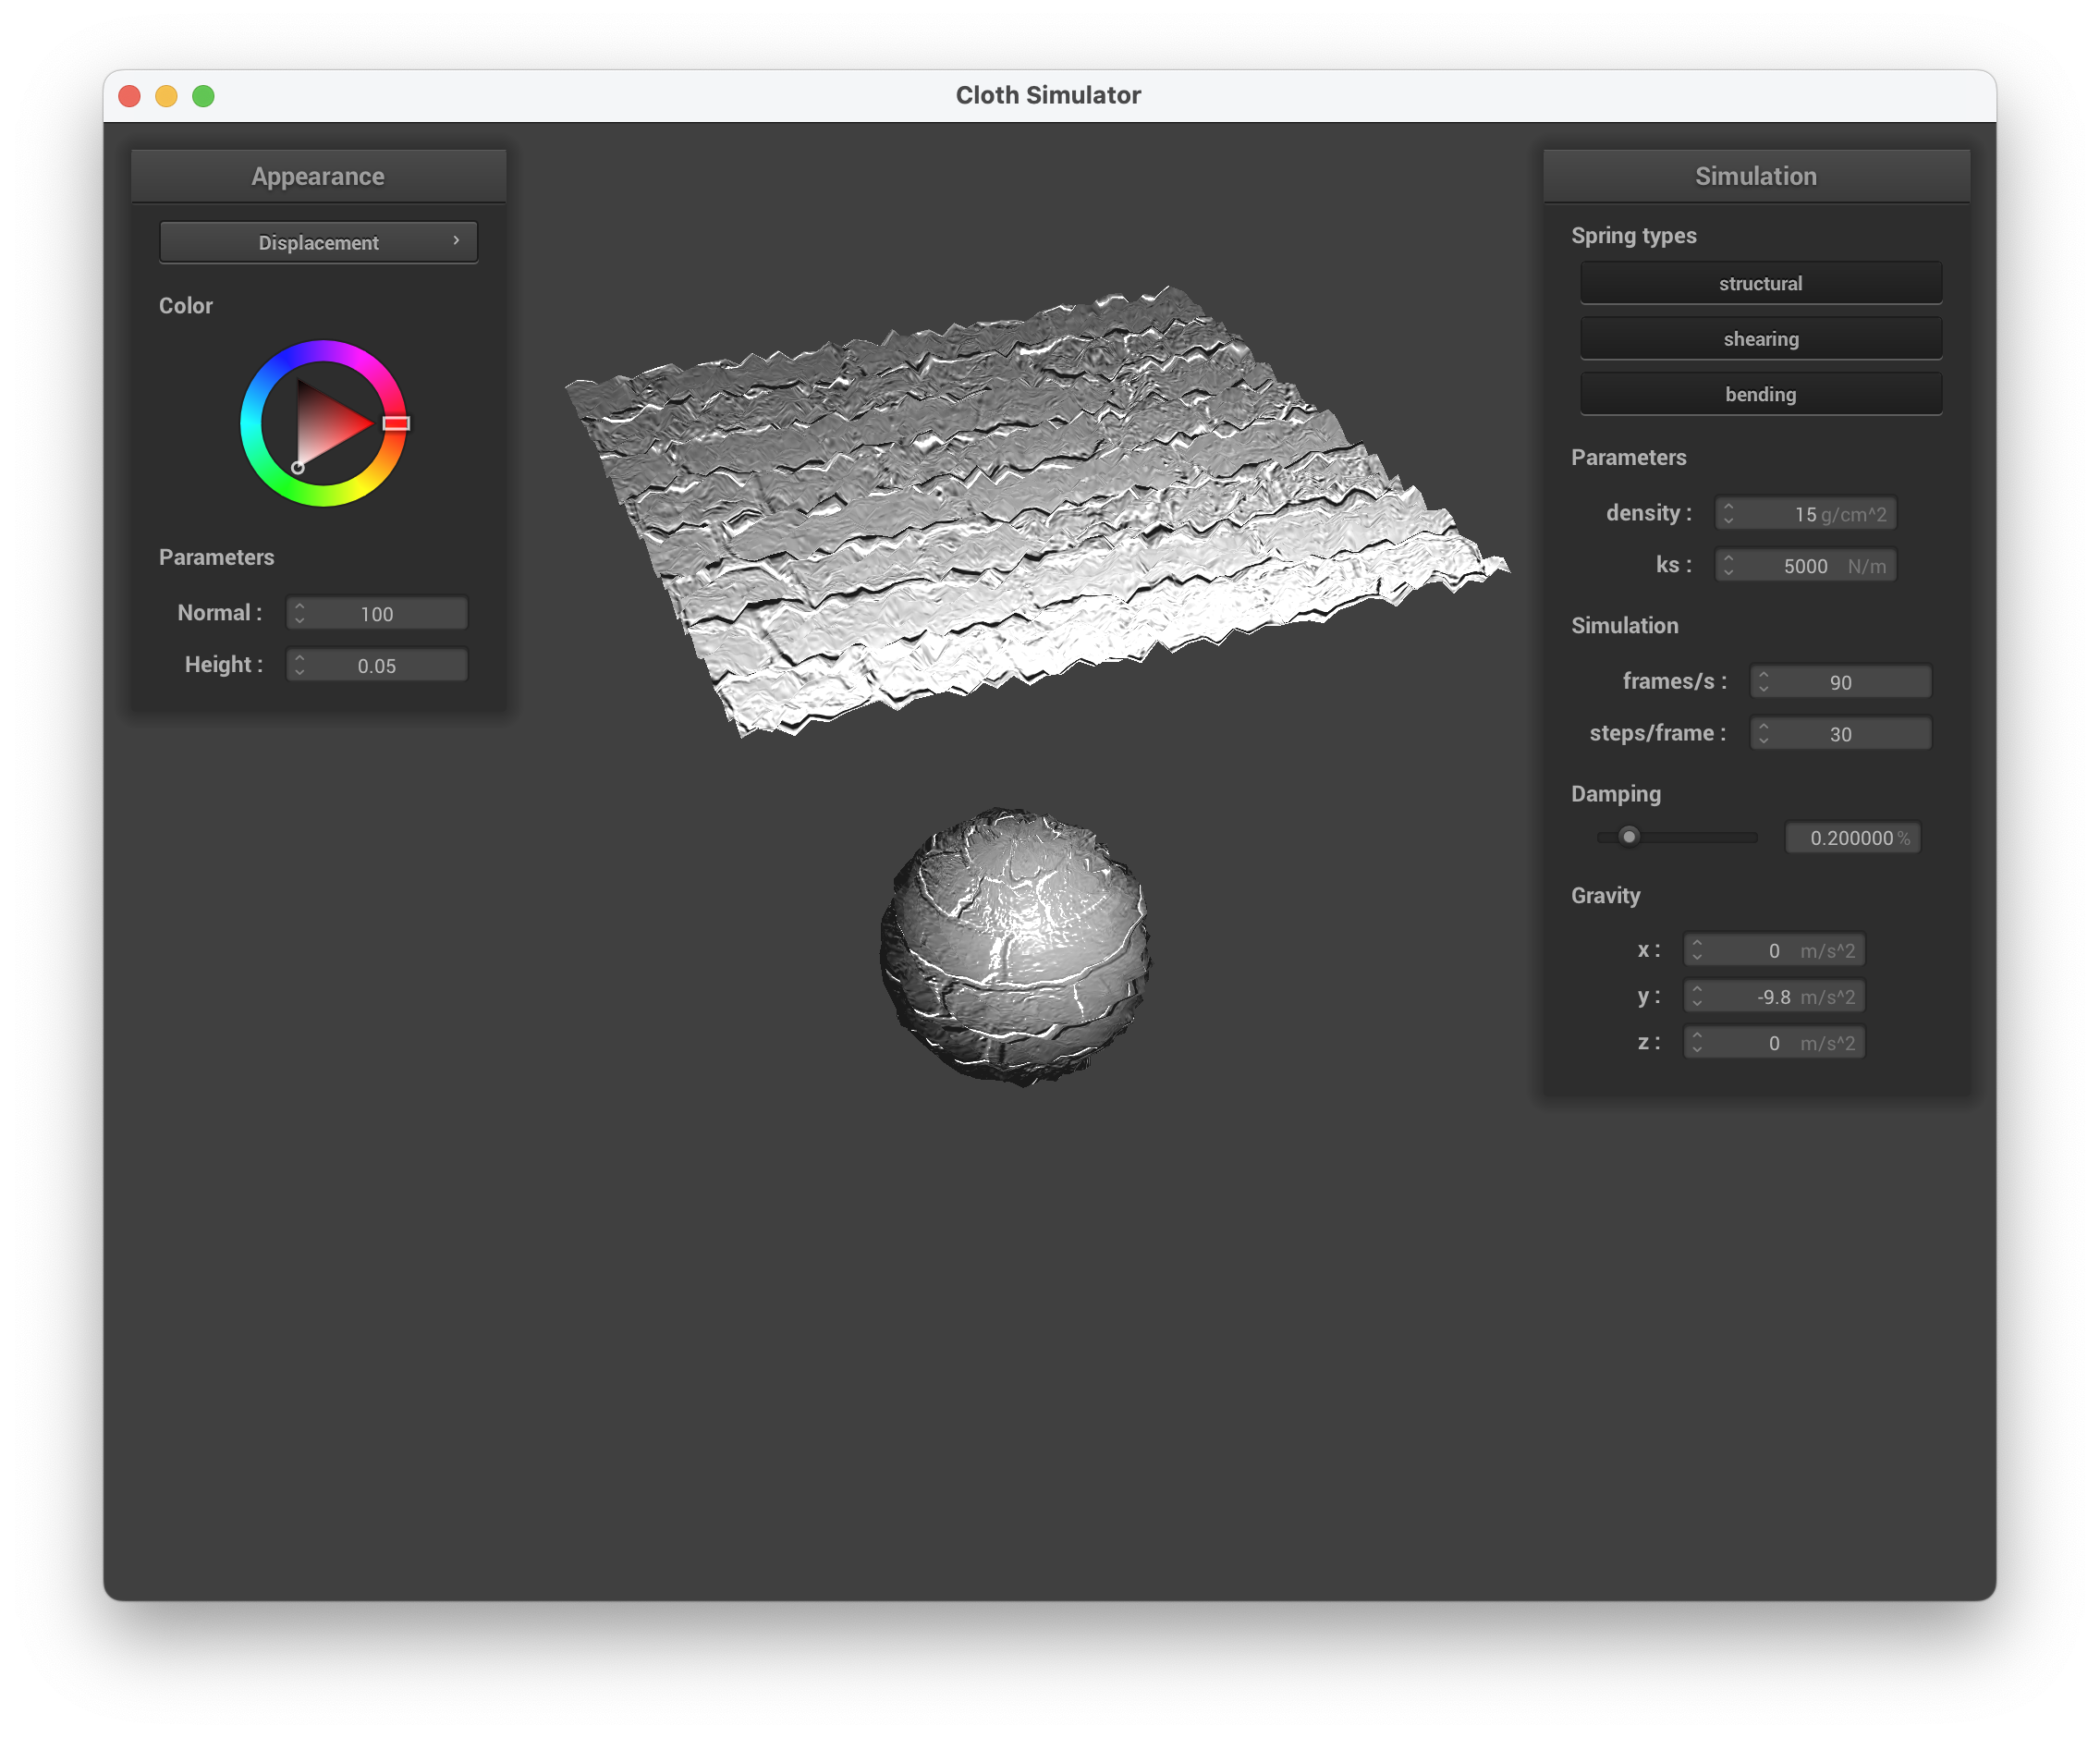
Task: Toggle structural spring type
Action: (1760, 283)
